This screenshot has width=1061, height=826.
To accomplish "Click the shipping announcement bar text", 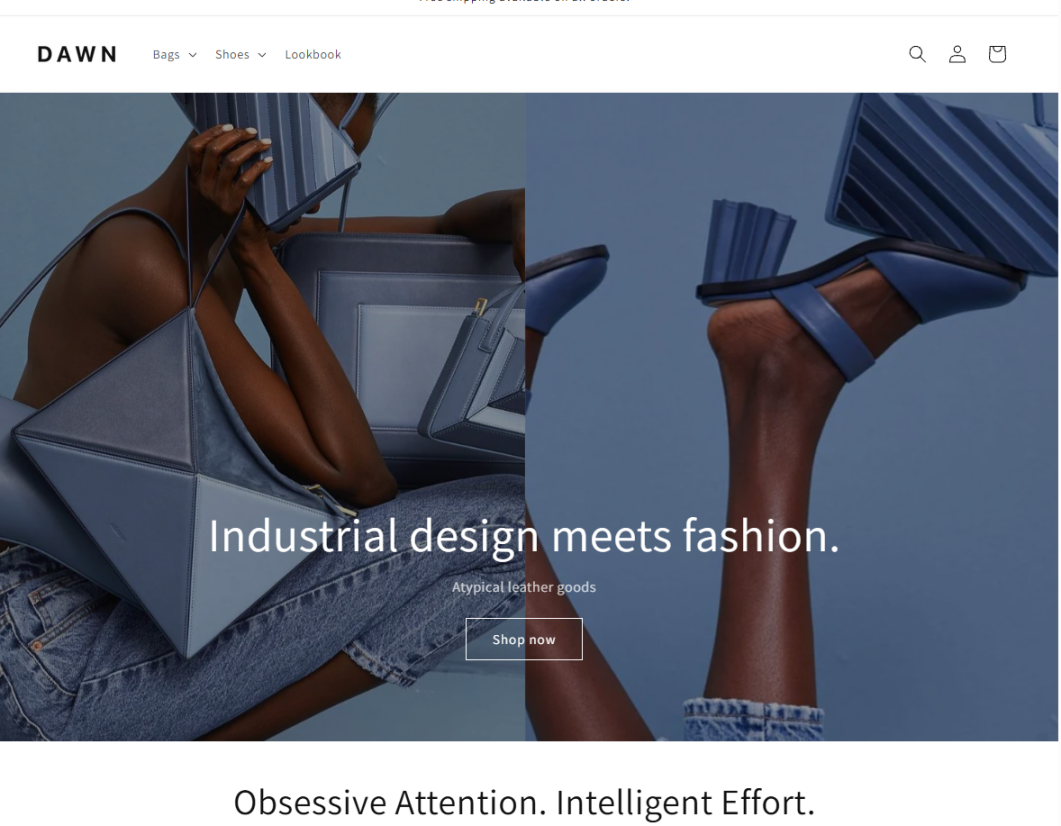I will tap(524, 2).
